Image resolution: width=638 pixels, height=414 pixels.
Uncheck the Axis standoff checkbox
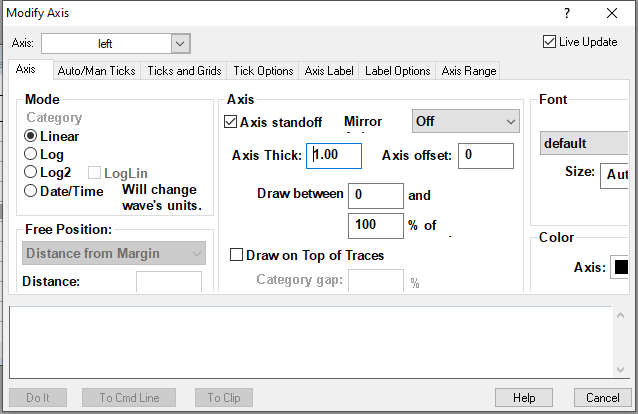click(x=230, y=122)
